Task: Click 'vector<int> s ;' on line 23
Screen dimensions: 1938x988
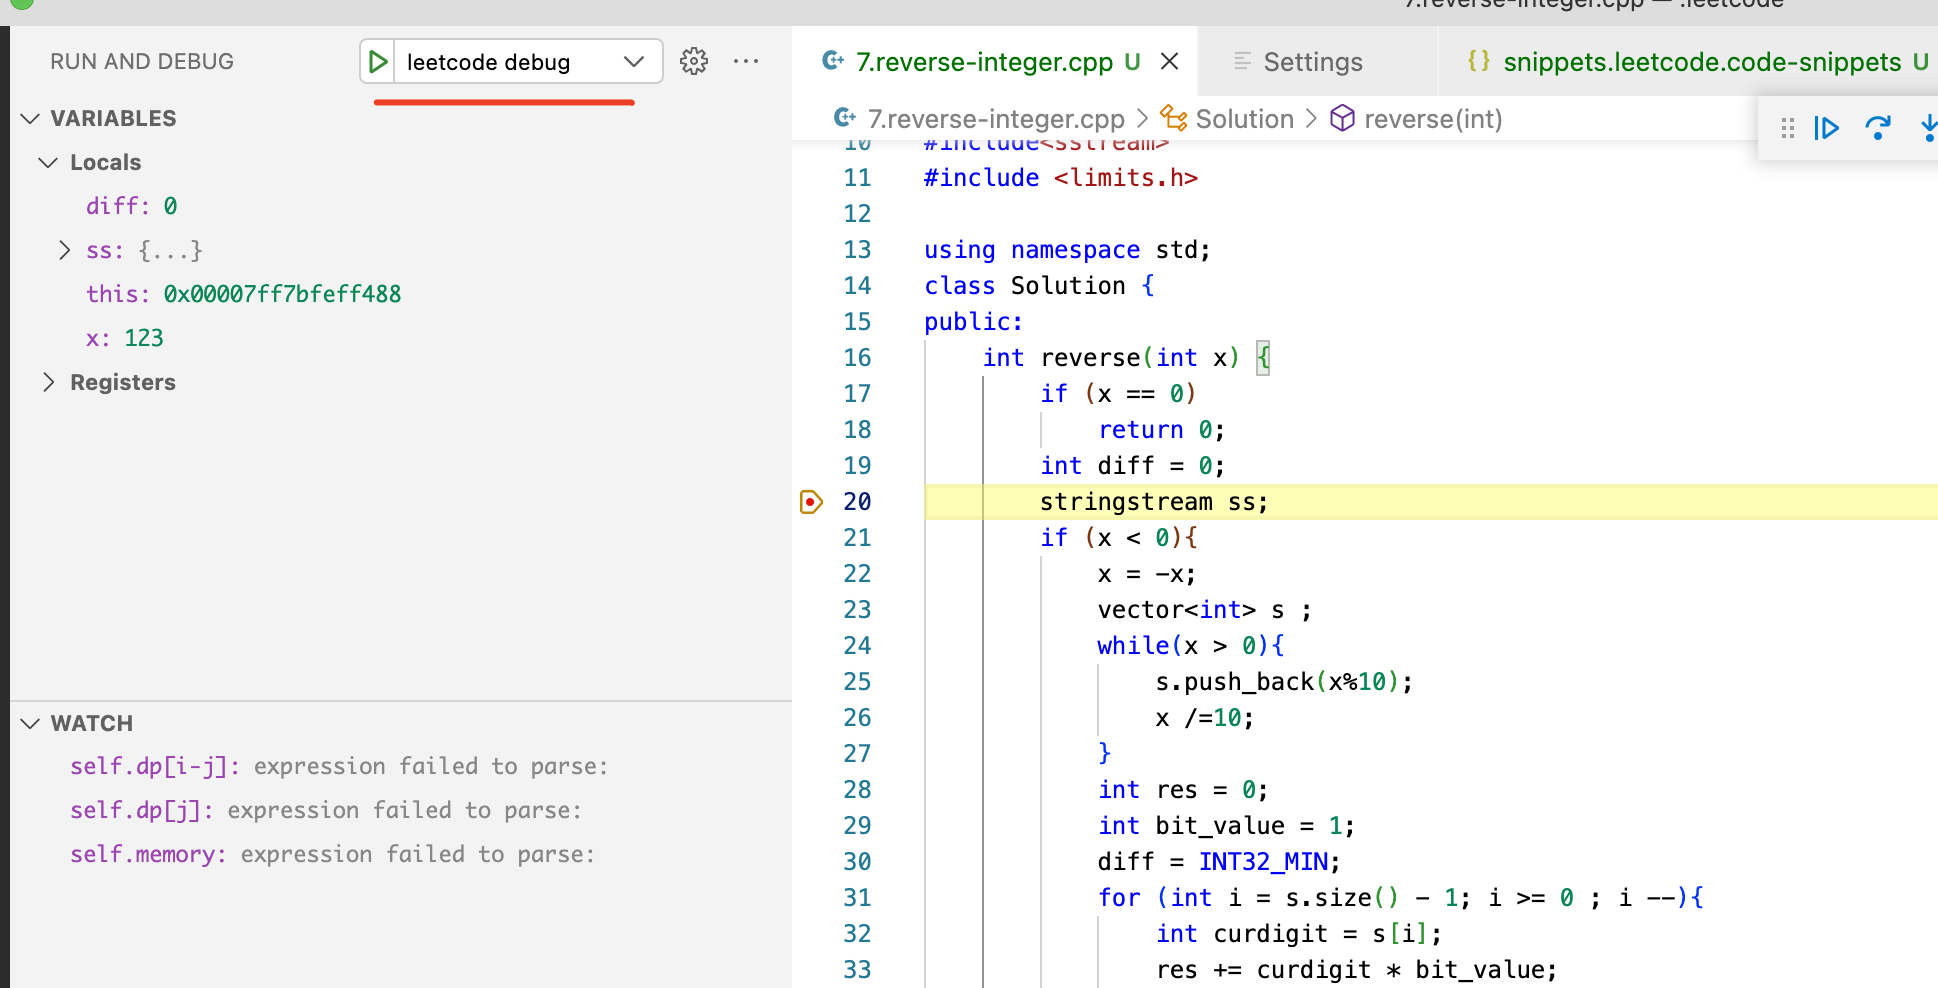Action: [x=1204, y=610]
